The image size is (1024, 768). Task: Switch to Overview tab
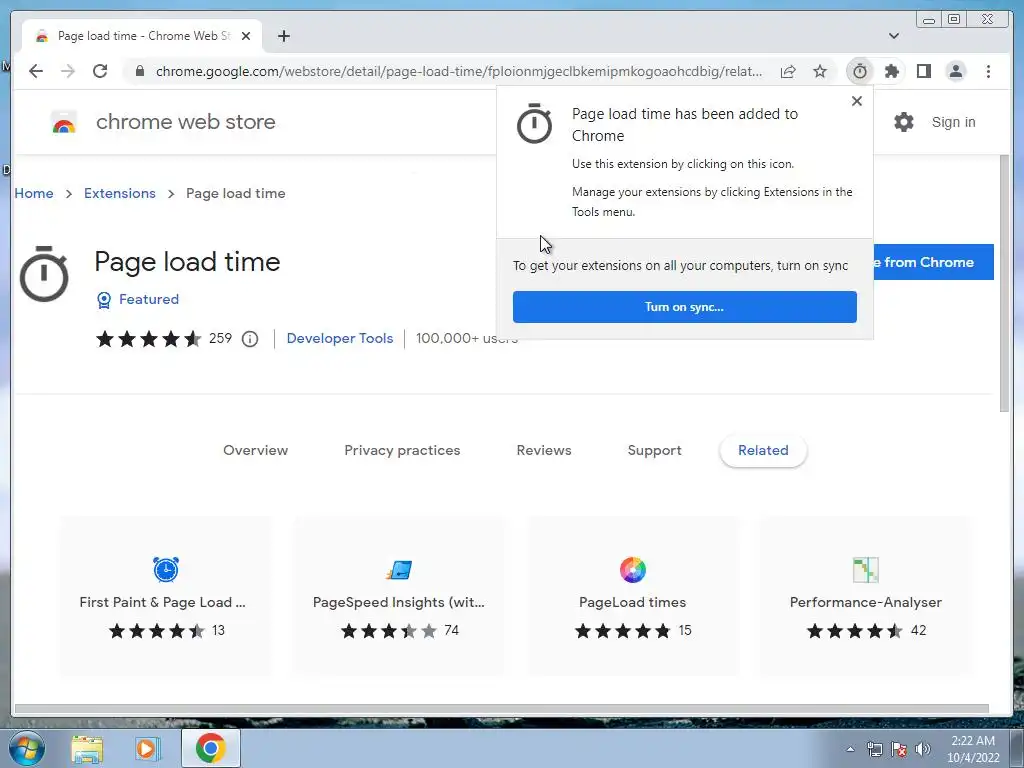[255, 450]
